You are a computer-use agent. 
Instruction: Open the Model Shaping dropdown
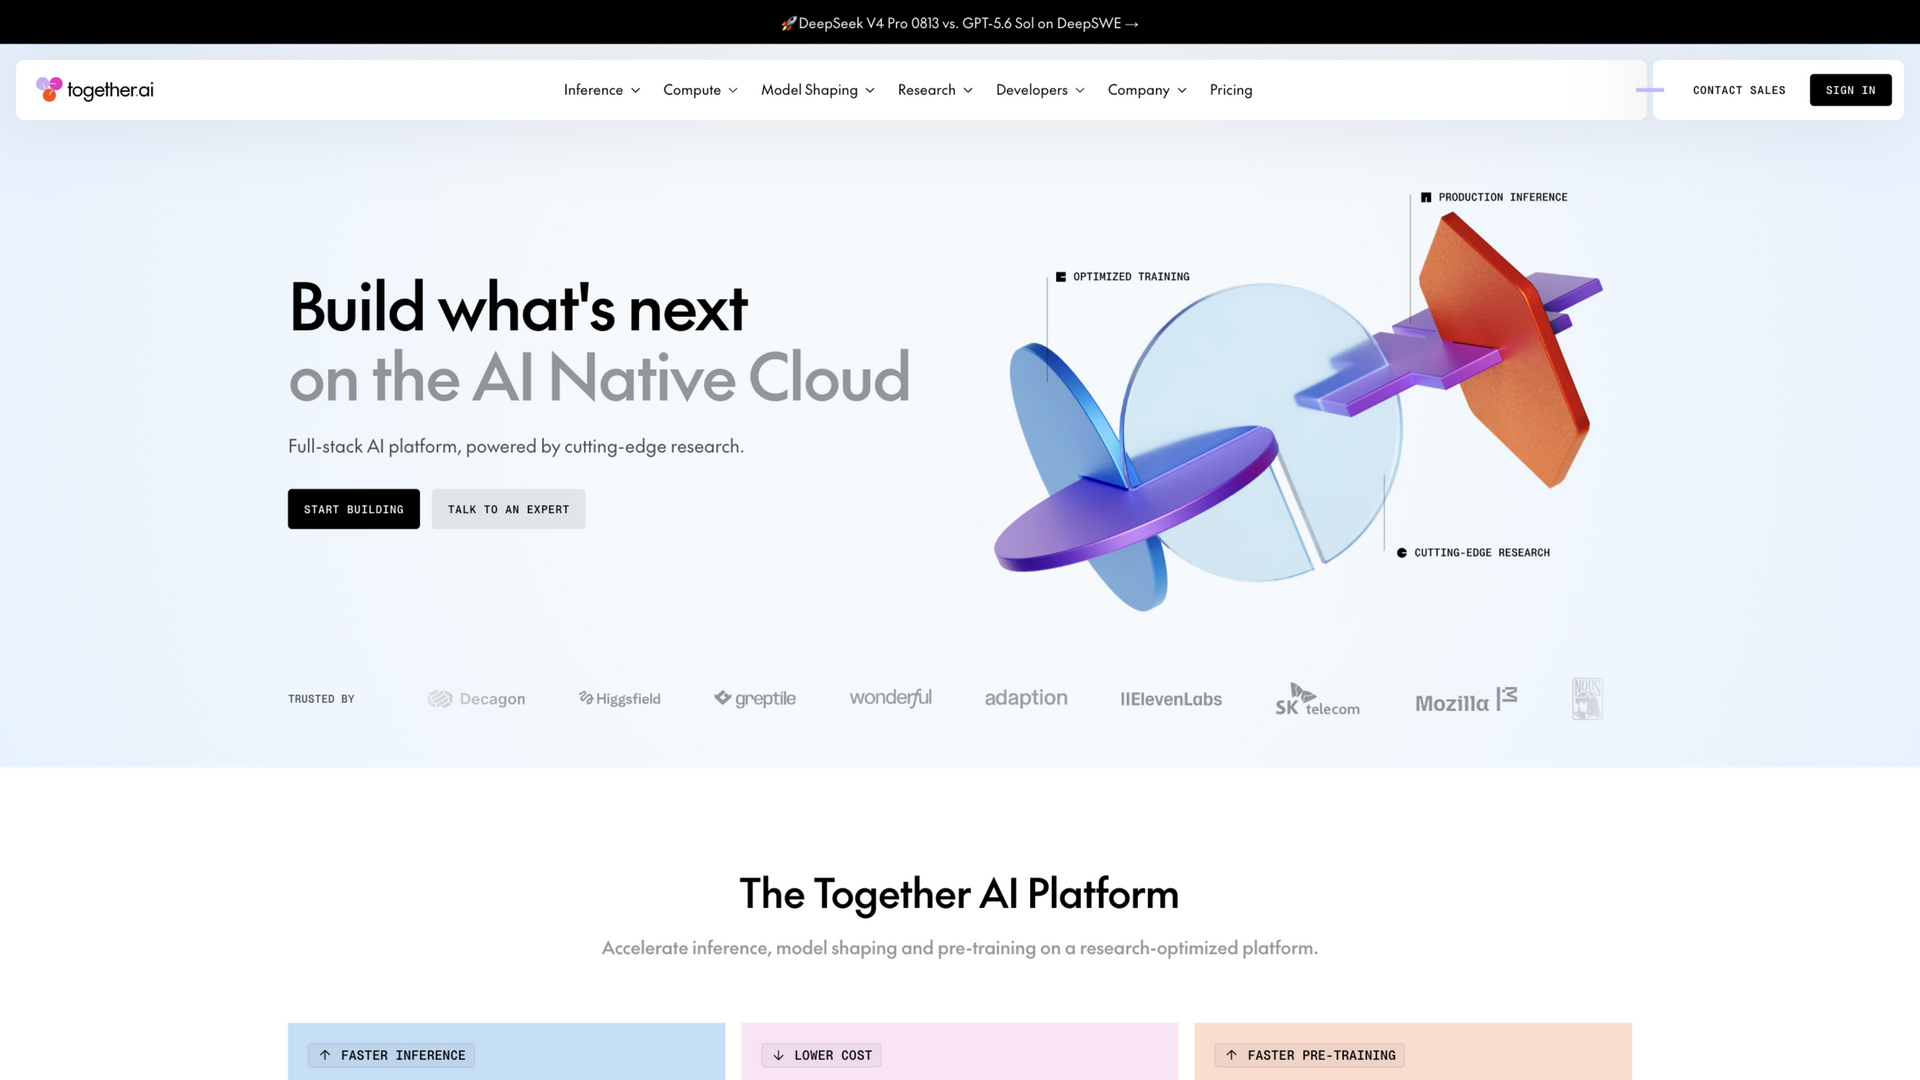818,90
